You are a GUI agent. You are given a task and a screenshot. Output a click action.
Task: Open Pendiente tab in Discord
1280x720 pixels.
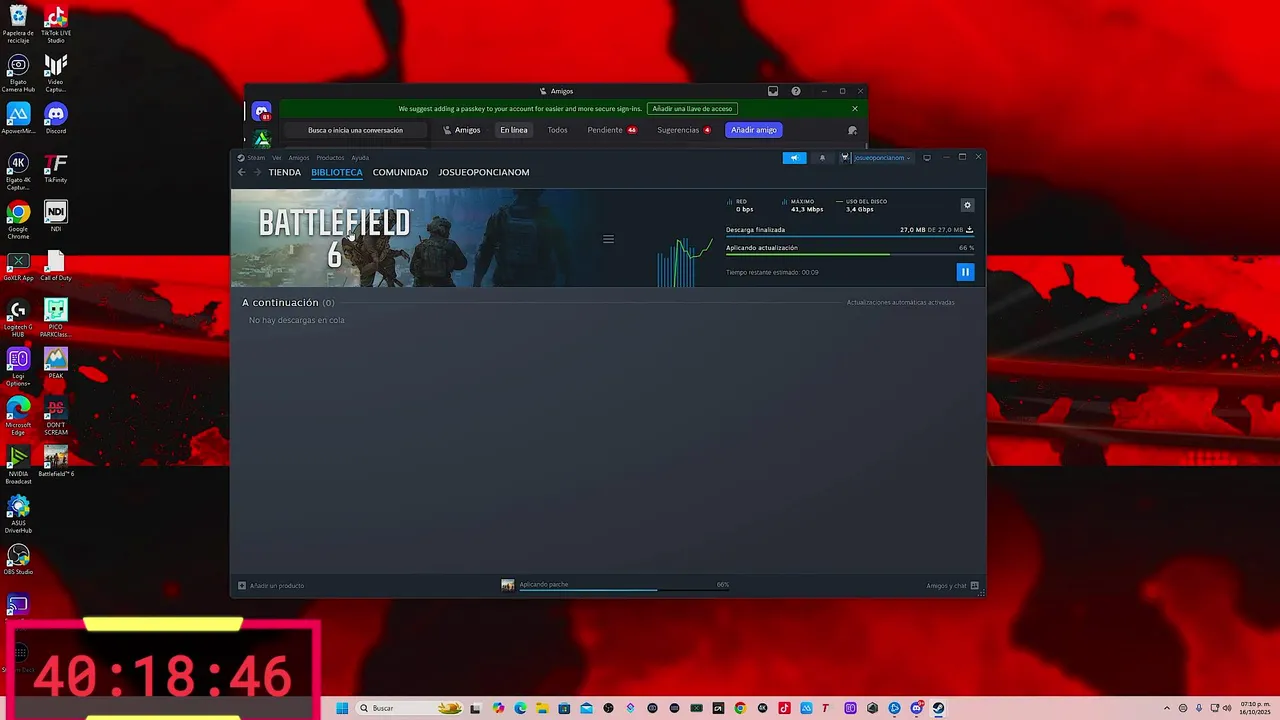[x=612, y=130]
